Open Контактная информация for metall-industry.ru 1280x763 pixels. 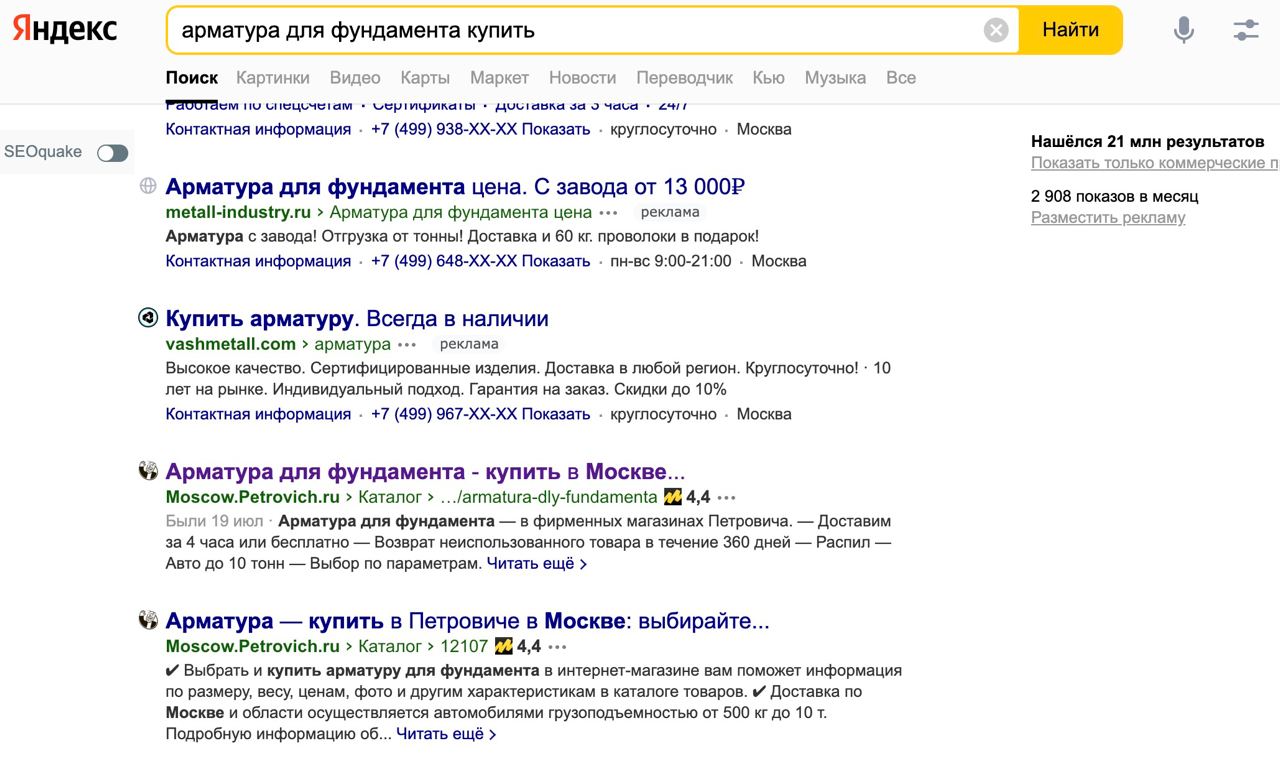[258, 261]
